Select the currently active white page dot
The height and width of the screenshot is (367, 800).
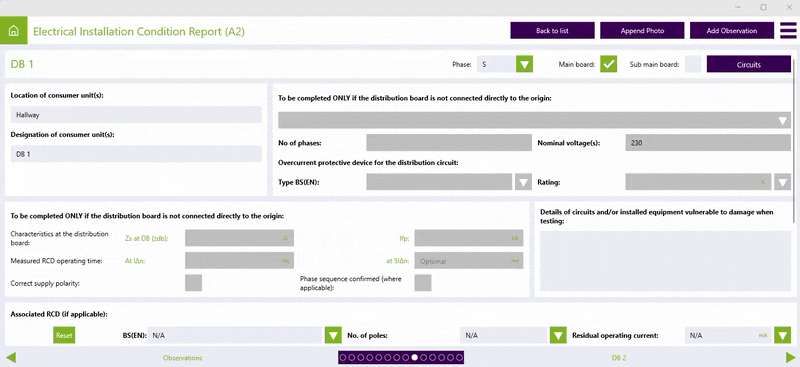pyautogui.click(x=414, y=357)
